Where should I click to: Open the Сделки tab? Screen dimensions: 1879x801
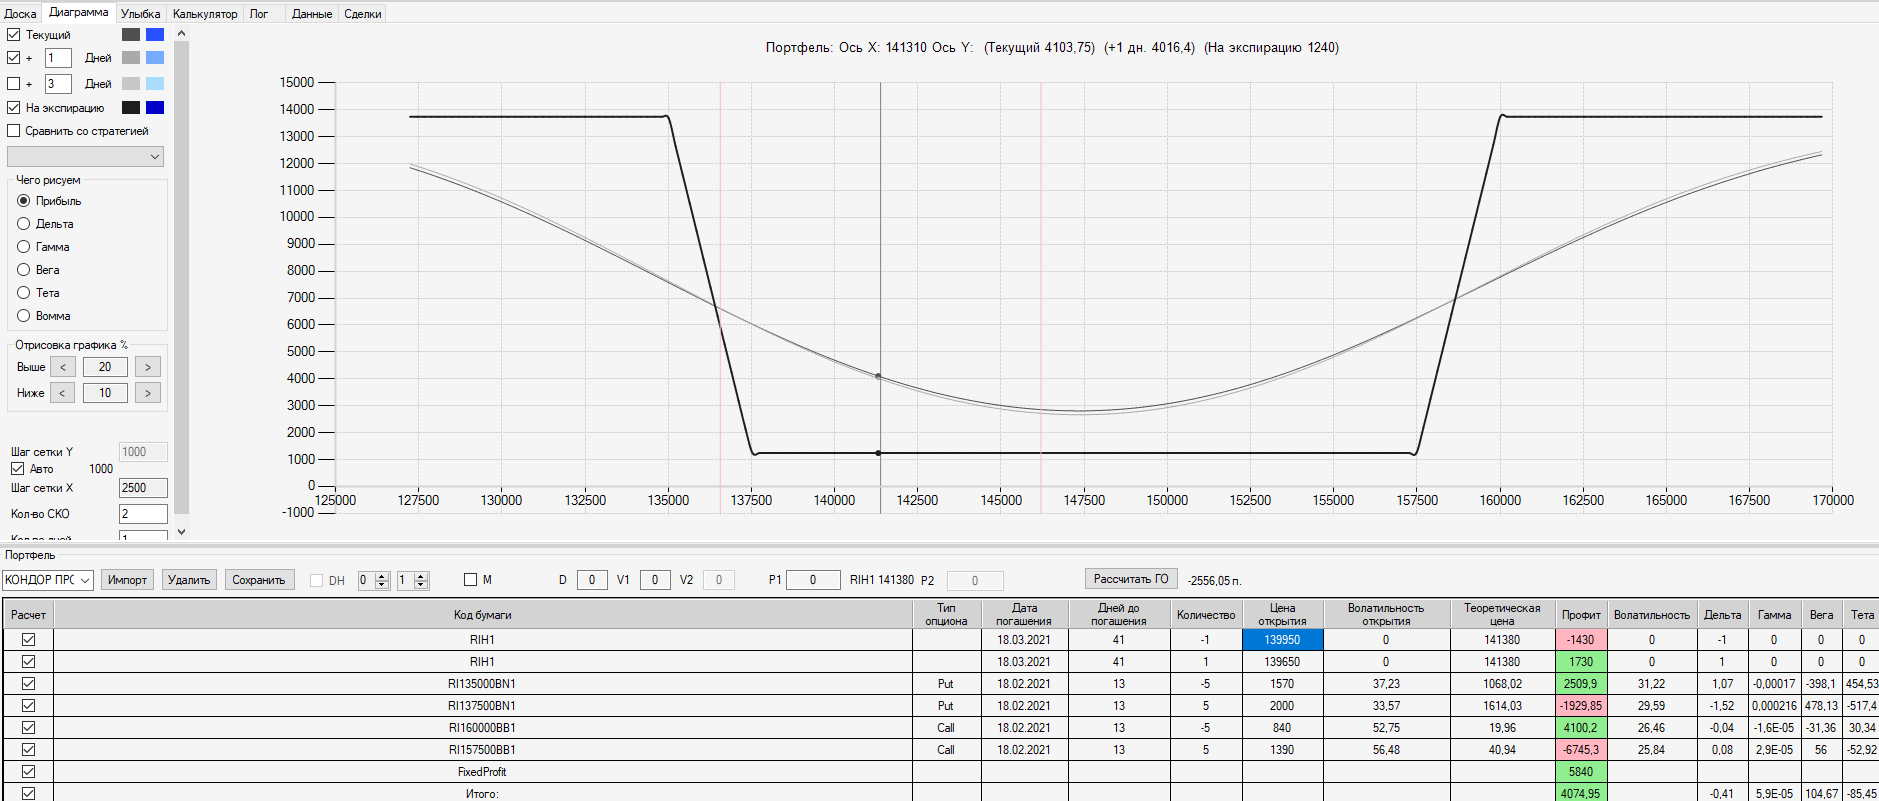click(363, 14)
